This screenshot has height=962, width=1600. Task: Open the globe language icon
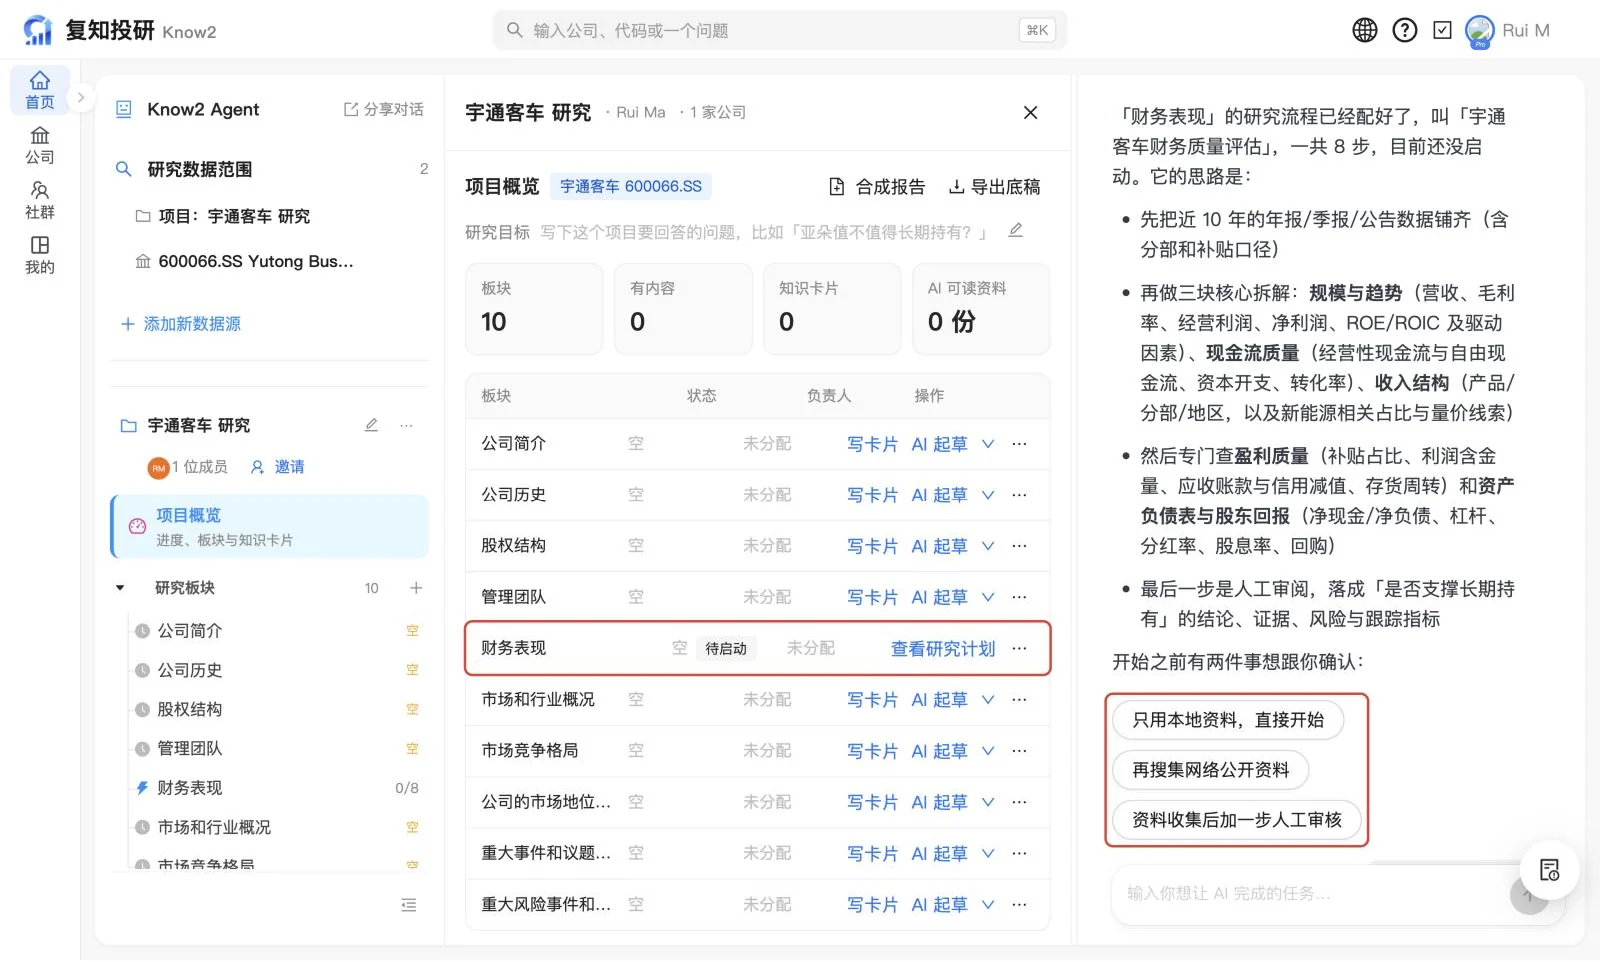tap(1364, 30)
